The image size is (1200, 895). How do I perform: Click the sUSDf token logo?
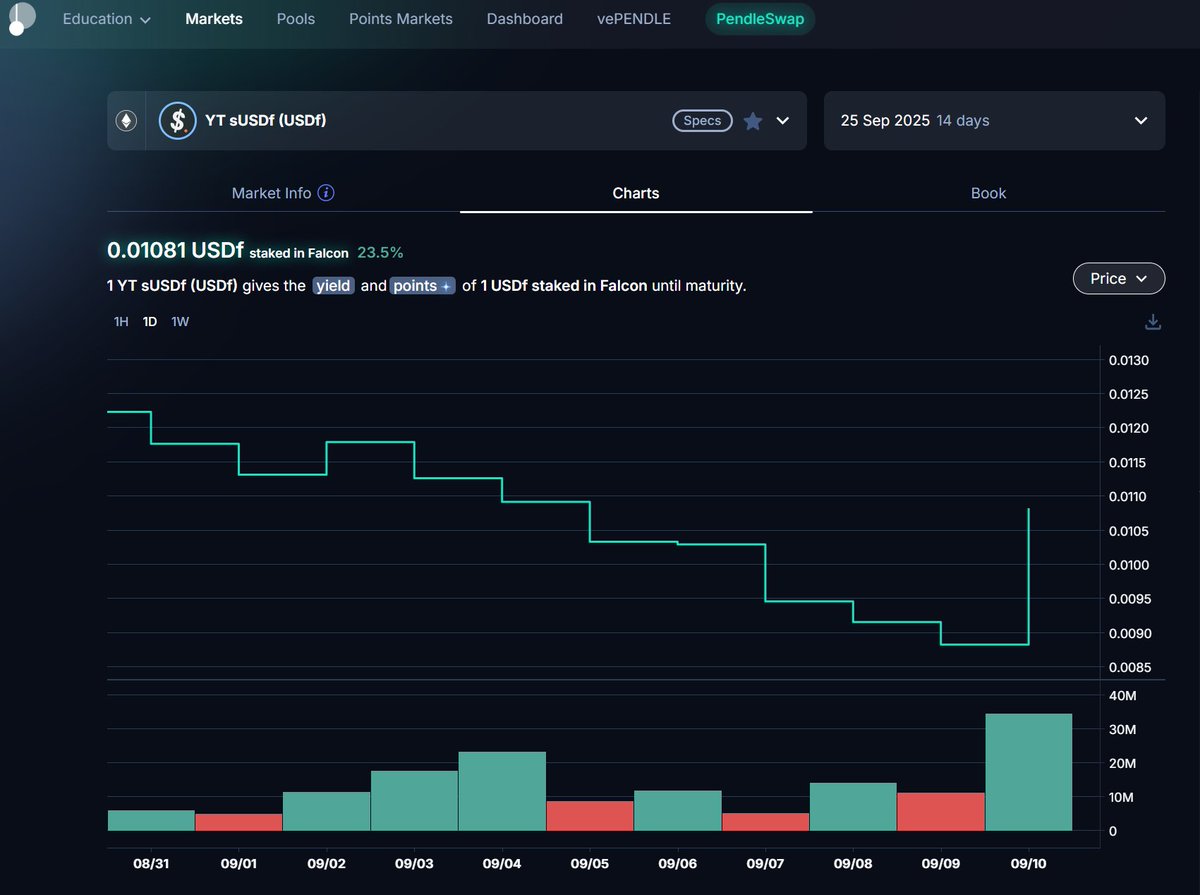point(178,121)
